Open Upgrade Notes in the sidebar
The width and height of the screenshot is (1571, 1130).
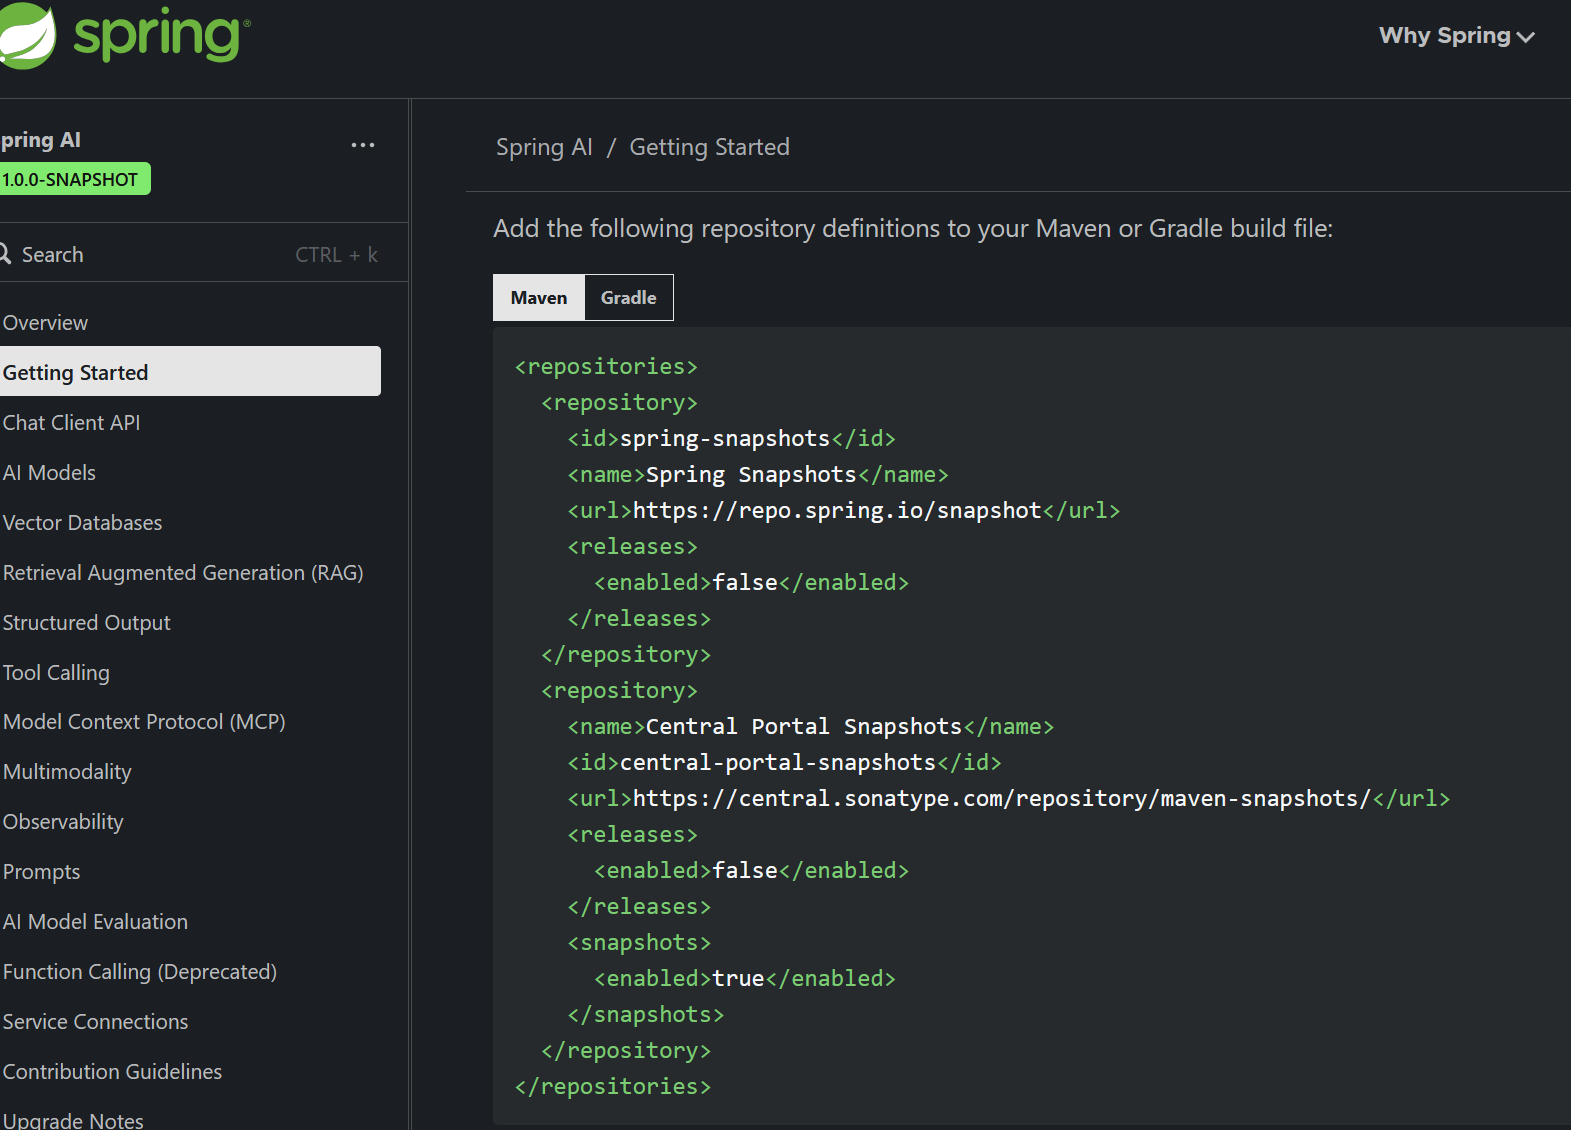pyautogui.click(x=73, y=1120)
